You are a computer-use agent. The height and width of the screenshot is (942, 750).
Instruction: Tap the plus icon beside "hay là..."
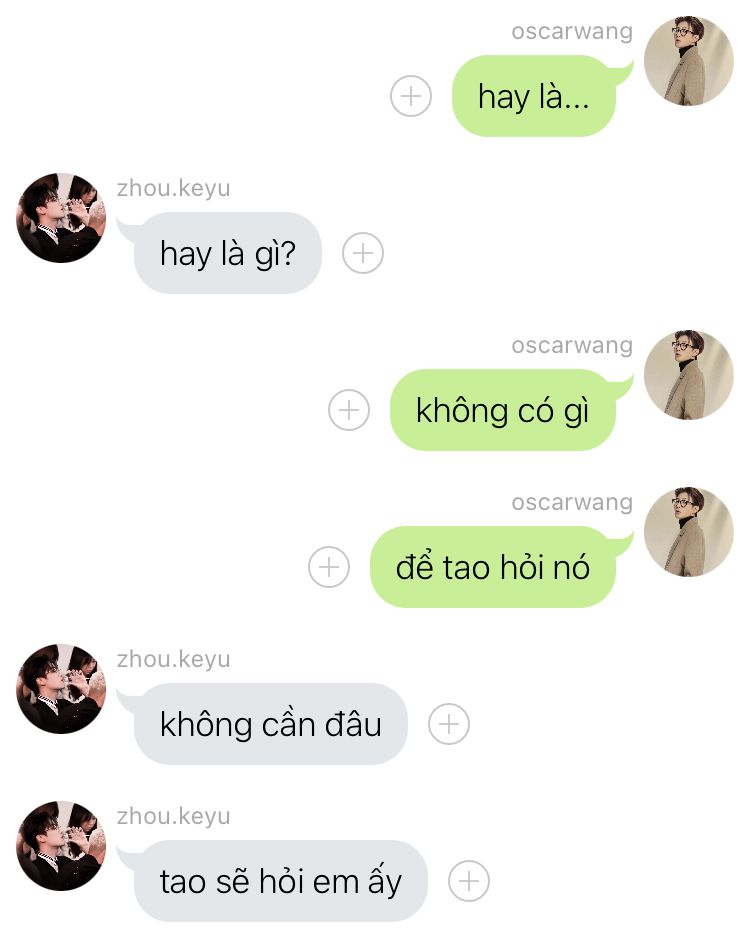pyautogui.click(x=410, y=96)
